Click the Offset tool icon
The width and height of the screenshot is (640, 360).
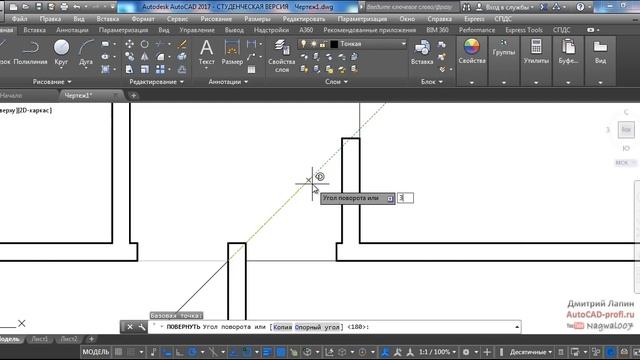click(182, 69)
